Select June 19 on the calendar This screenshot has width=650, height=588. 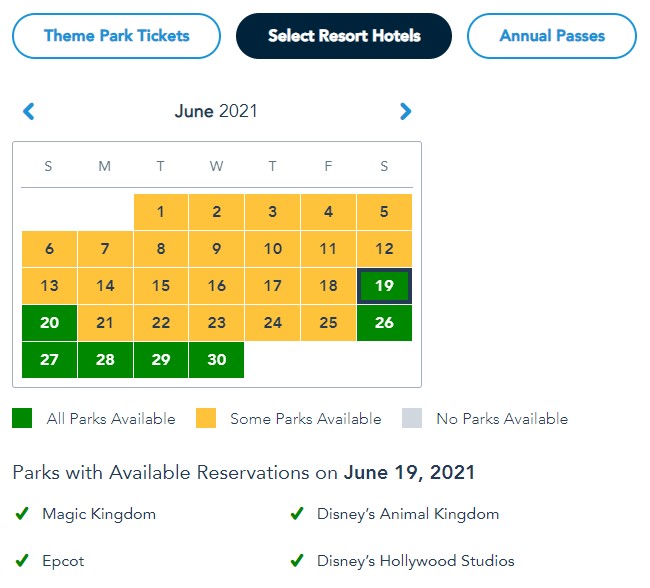click(384, 286)
